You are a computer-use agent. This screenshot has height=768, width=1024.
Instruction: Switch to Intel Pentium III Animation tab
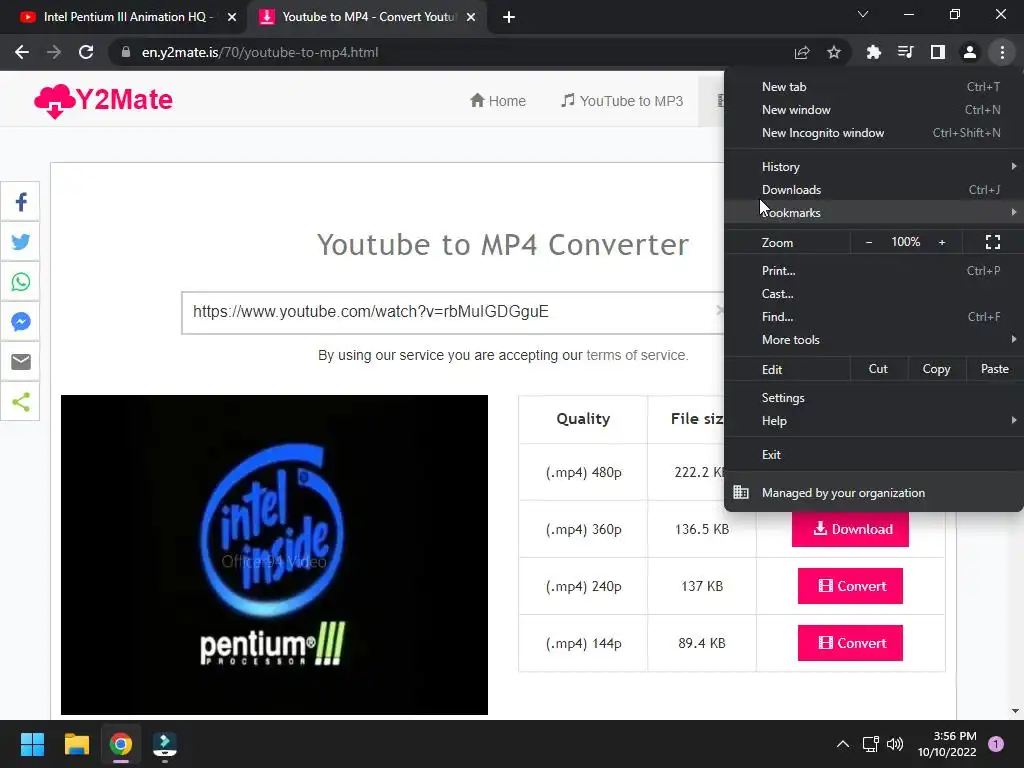point(124,17)
